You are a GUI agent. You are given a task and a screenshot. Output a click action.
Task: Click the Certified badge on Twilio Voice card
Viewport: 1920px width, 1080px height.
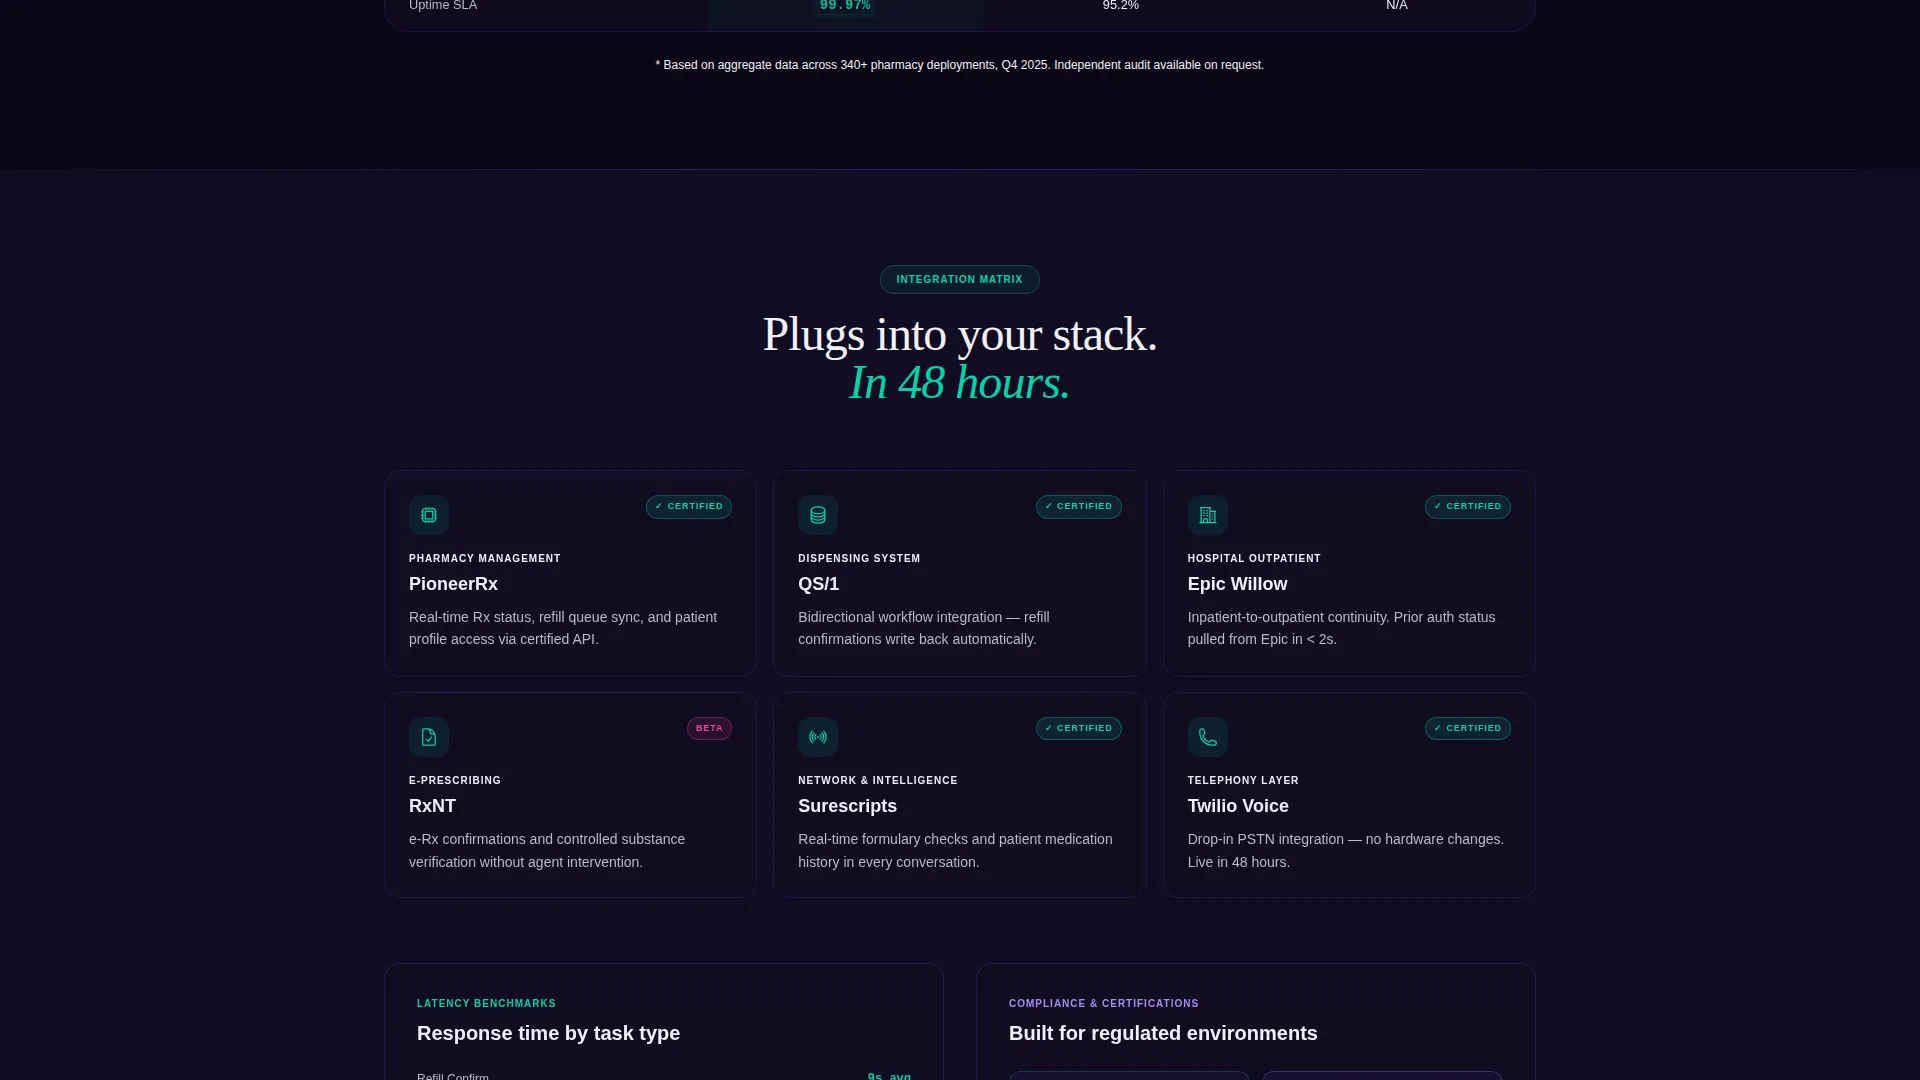click(x=1468, y=728)
